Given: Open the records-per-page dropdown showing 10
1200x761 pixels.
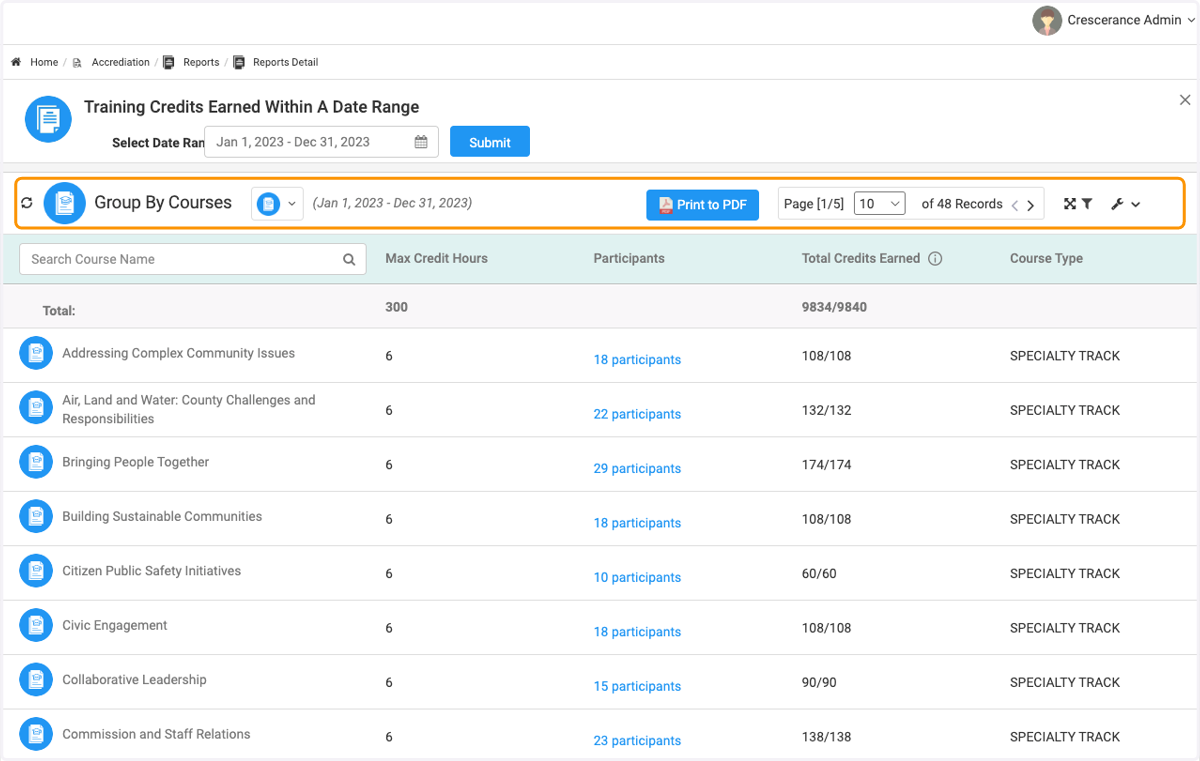Looking at the screenshot, I should click(x=880, y=204).
